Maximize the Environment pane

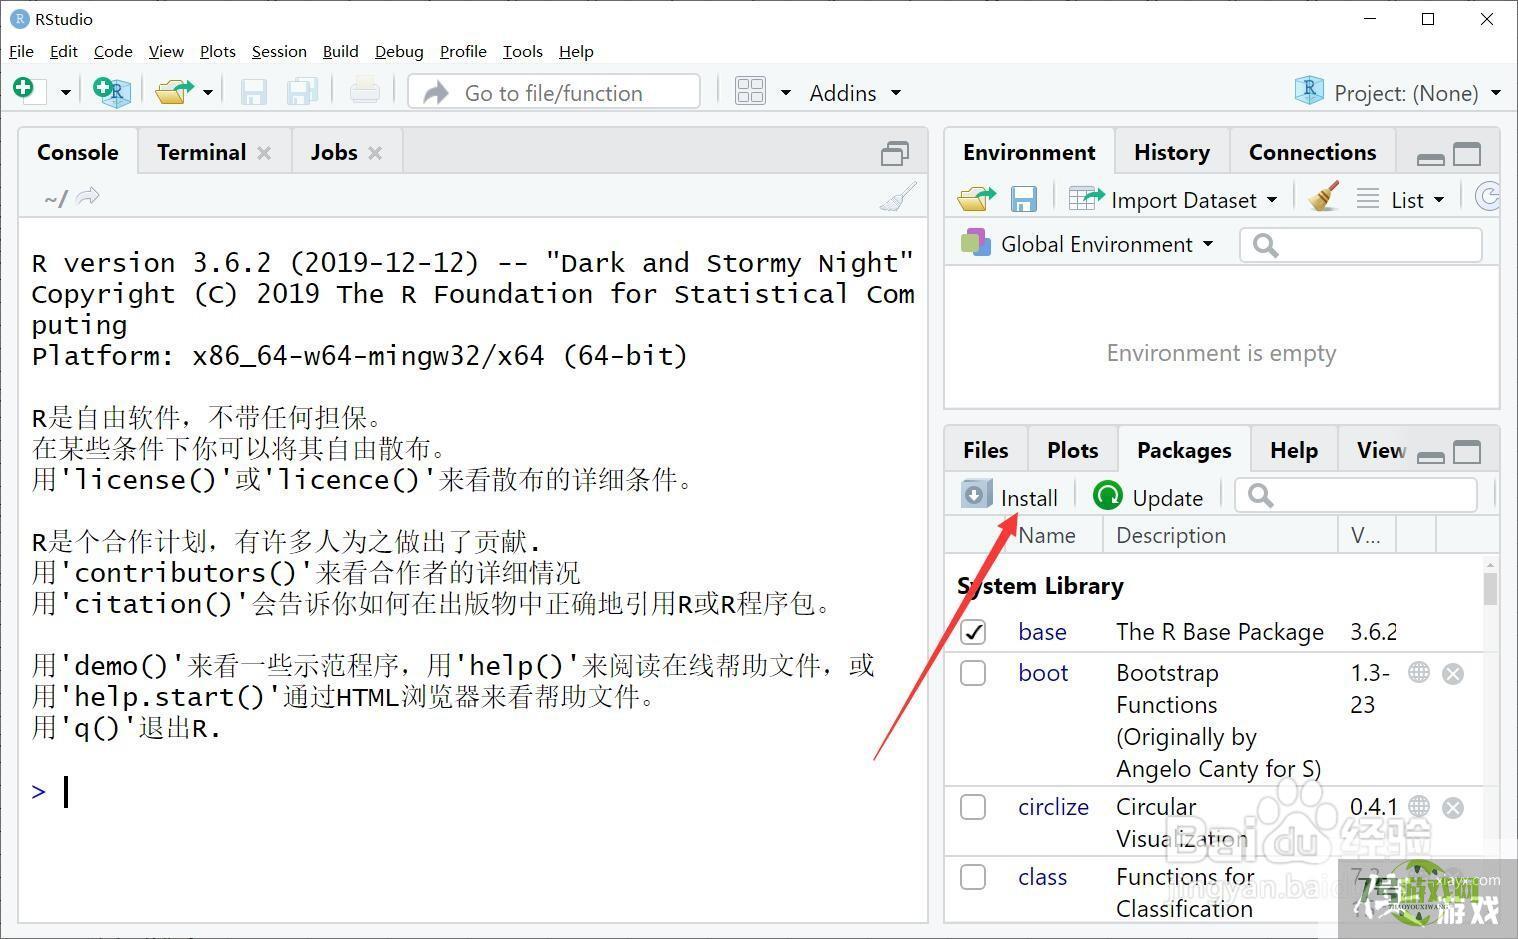pos(1467,154)
